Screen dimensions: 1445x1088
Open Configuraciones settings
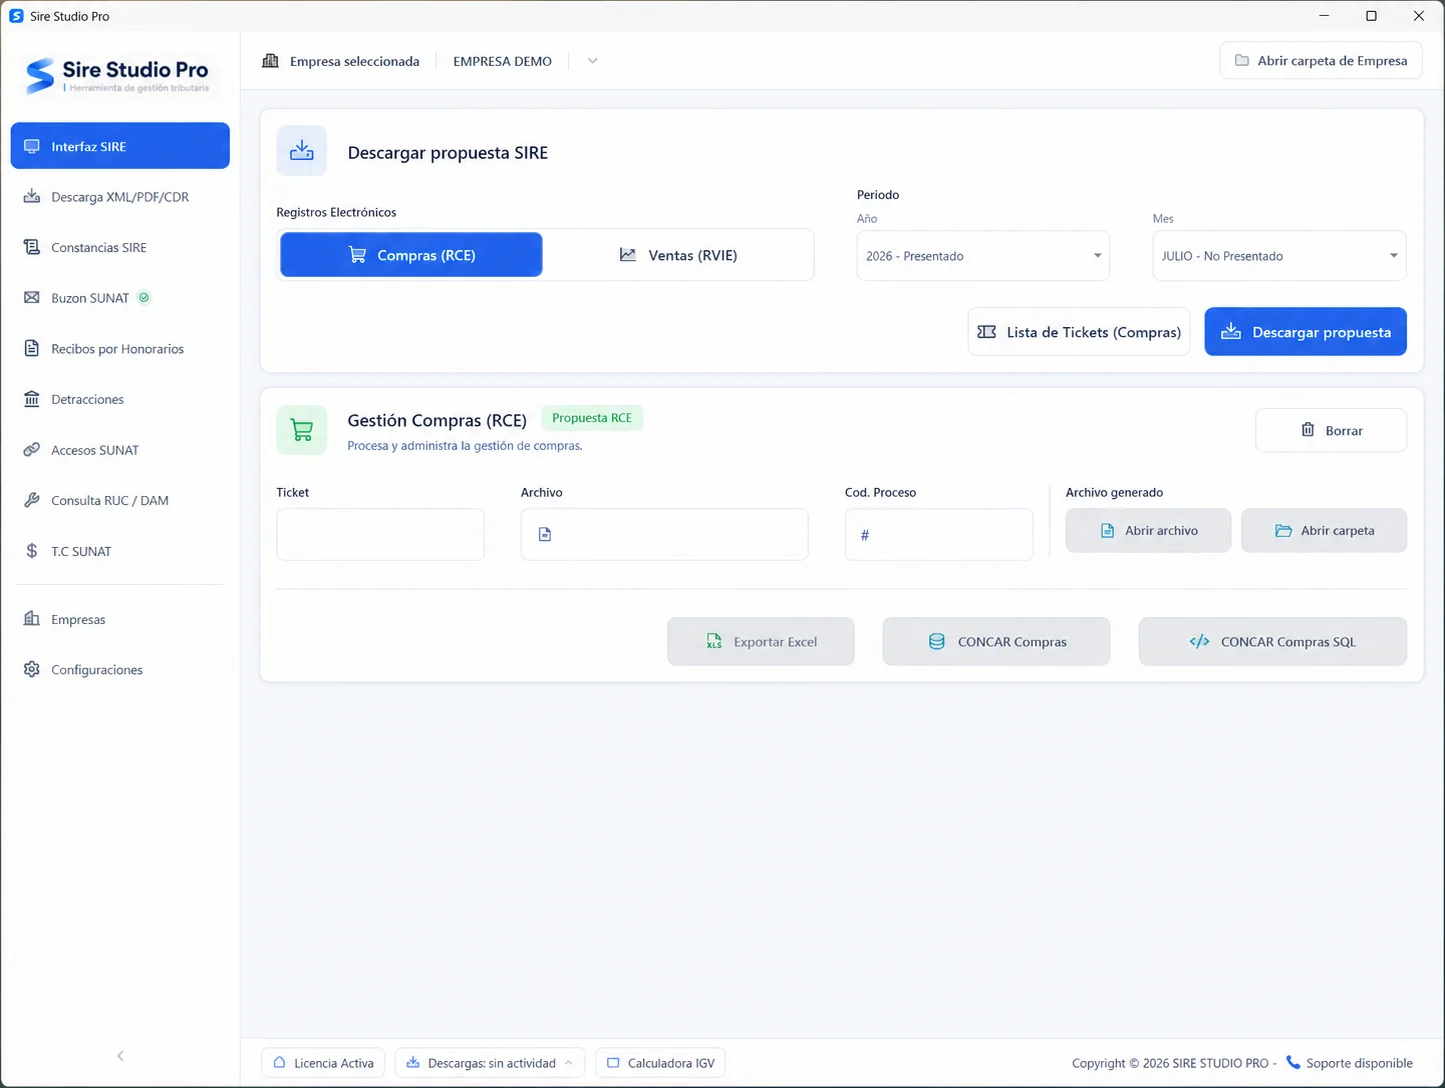120,670
